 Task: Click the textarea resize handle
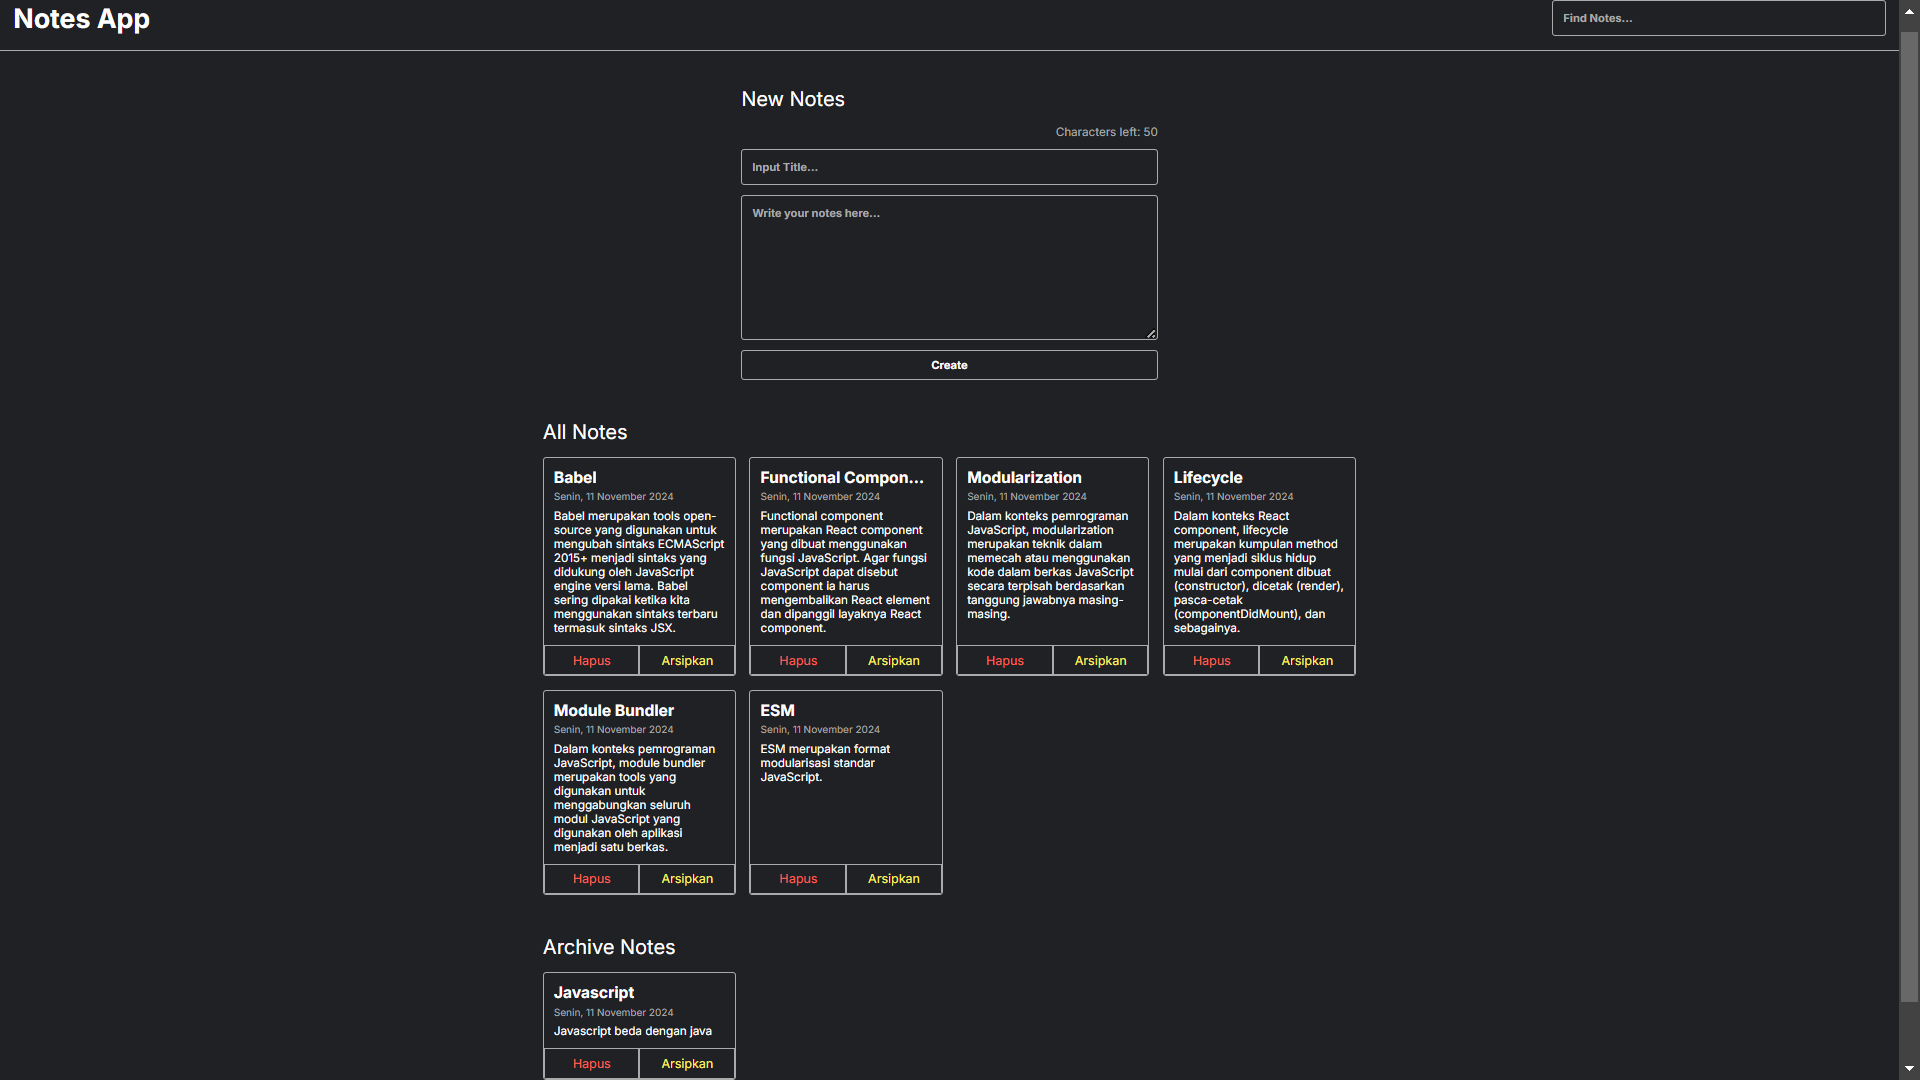coord(1151,334)
